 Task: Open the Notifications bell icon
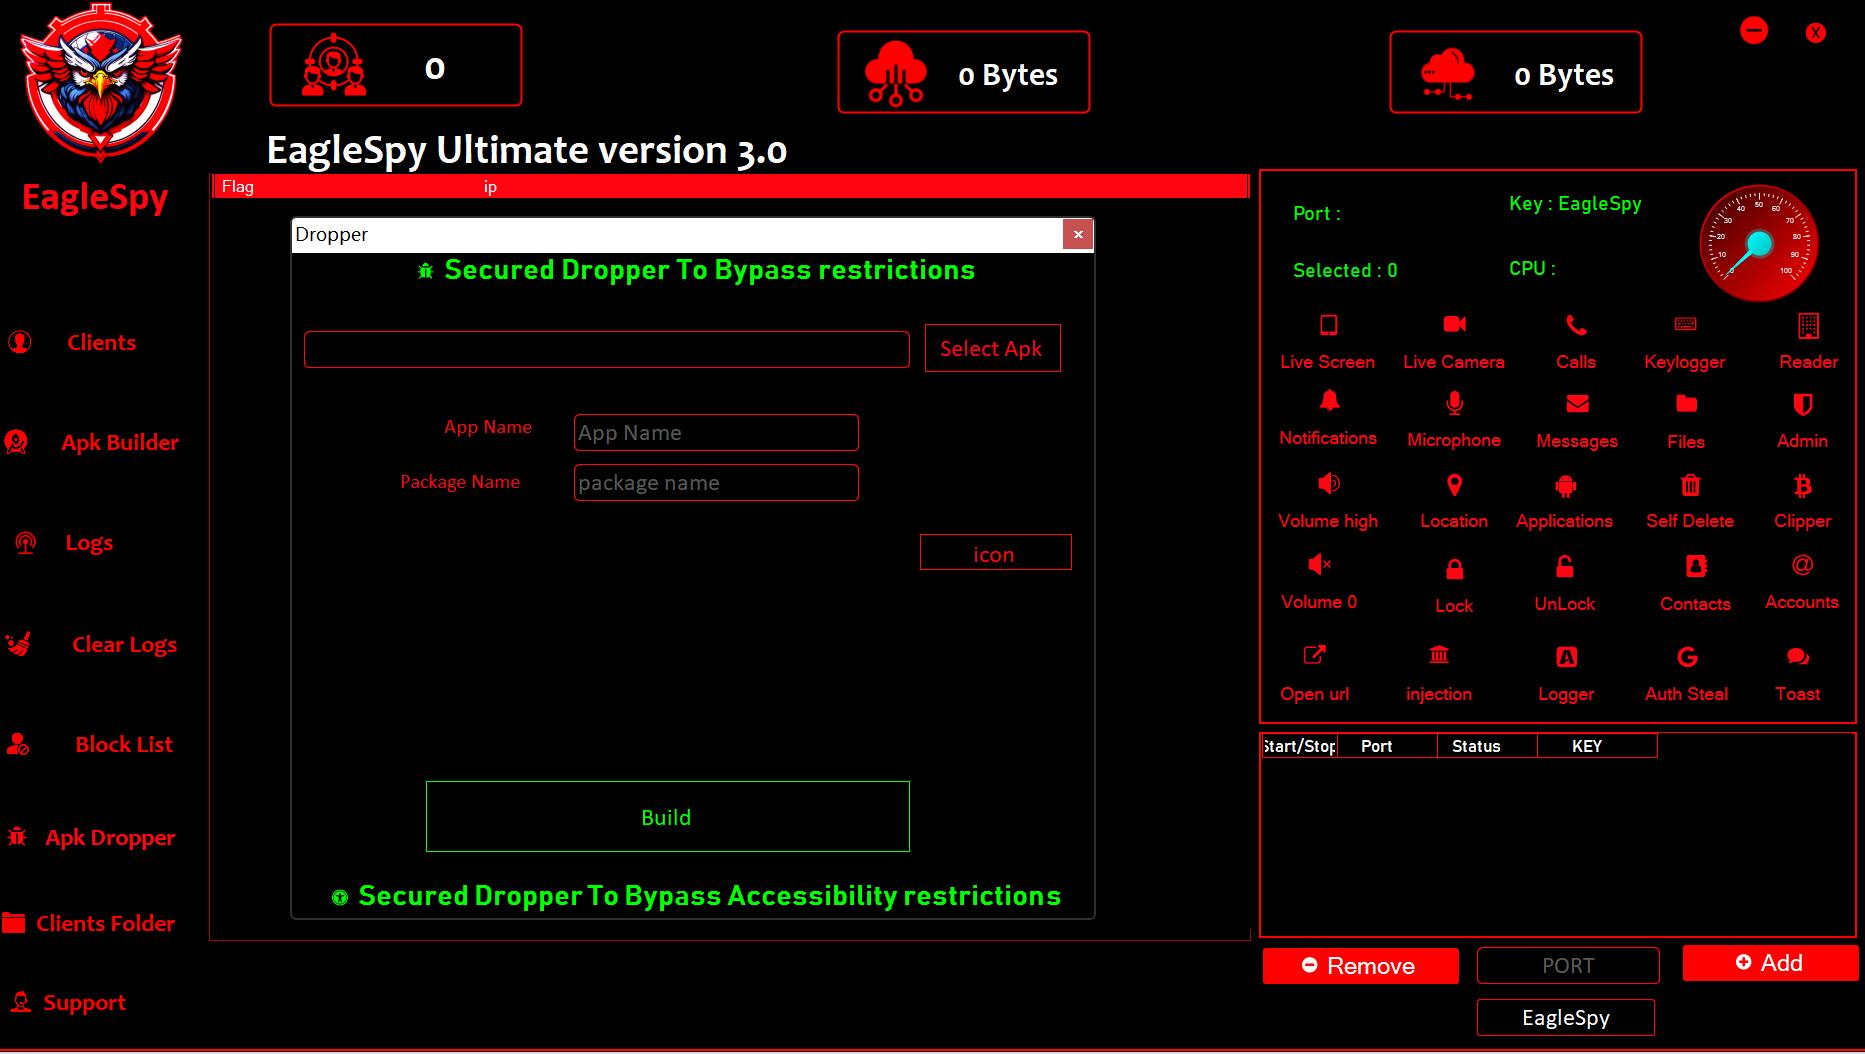click(x=1329, y=402)
